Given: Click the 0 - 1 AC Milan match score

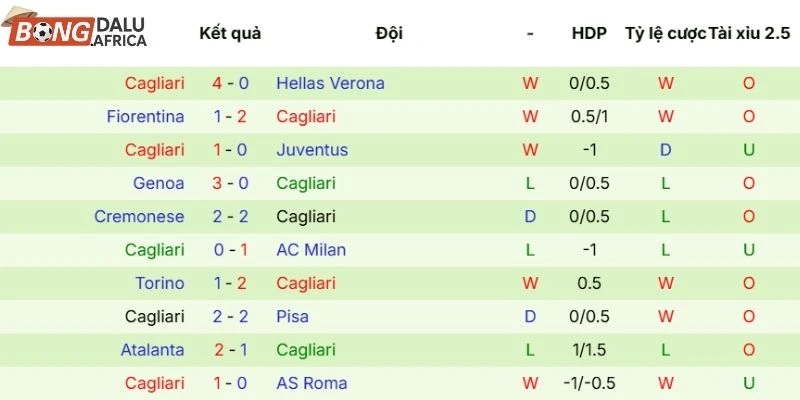Looking at the screenshot, I should pos(230,250).
